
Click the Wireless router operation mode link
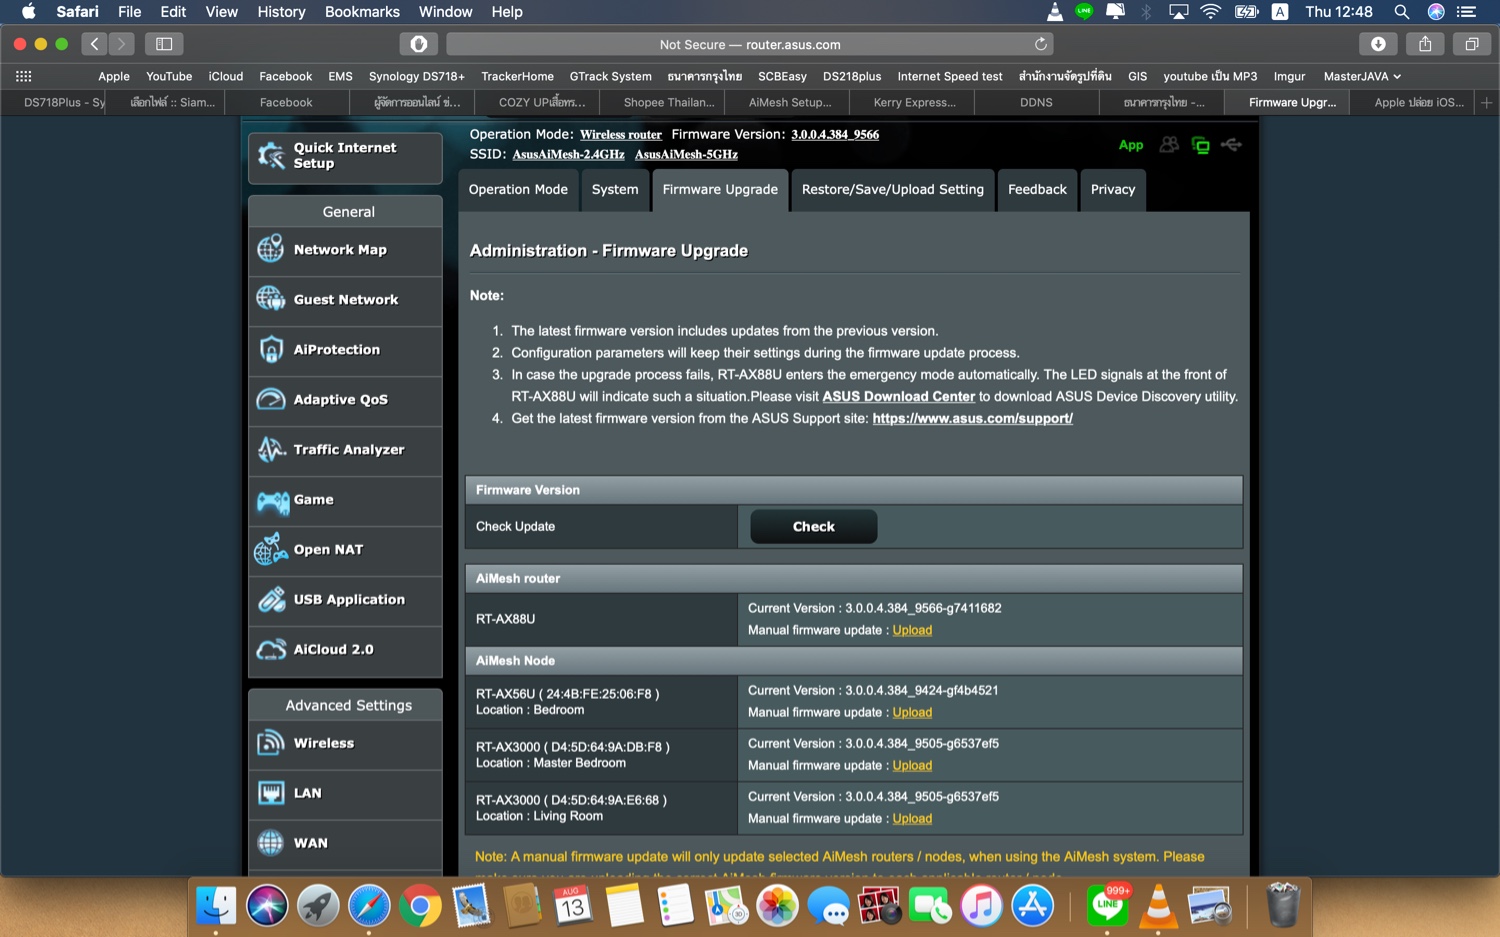pyautogui.click(x=621, y=135)
